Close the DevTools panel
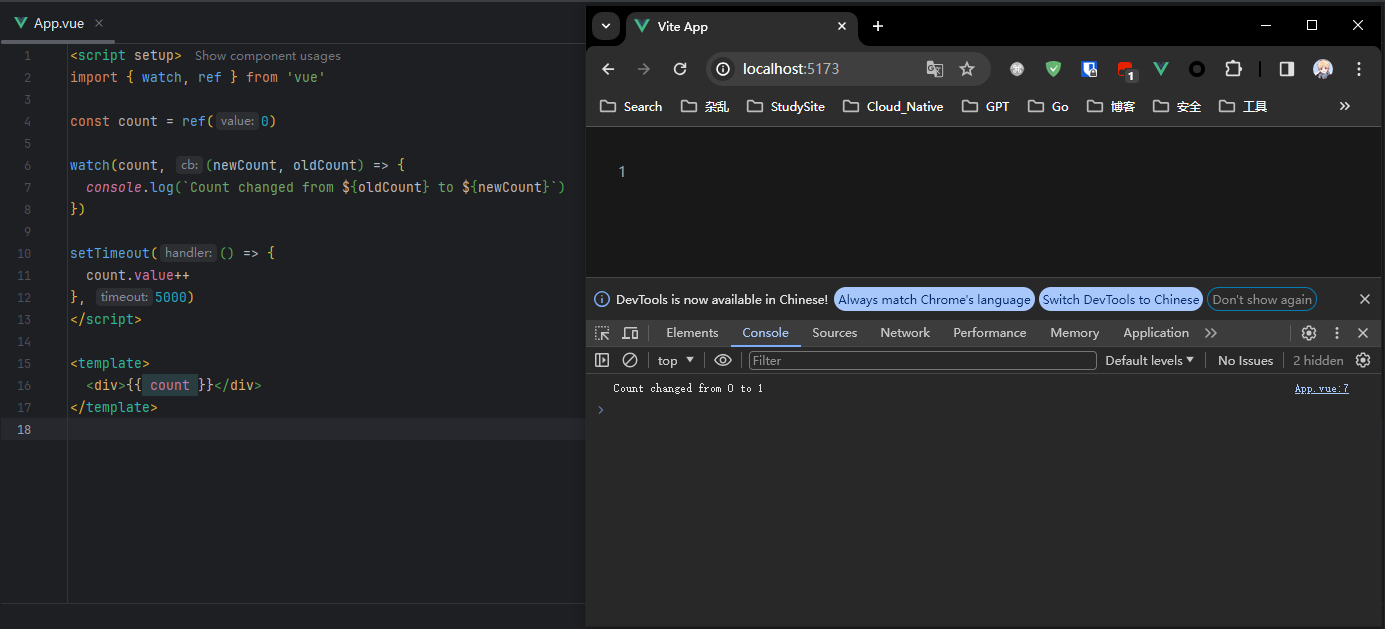1385x629 pixels. 1363,333
